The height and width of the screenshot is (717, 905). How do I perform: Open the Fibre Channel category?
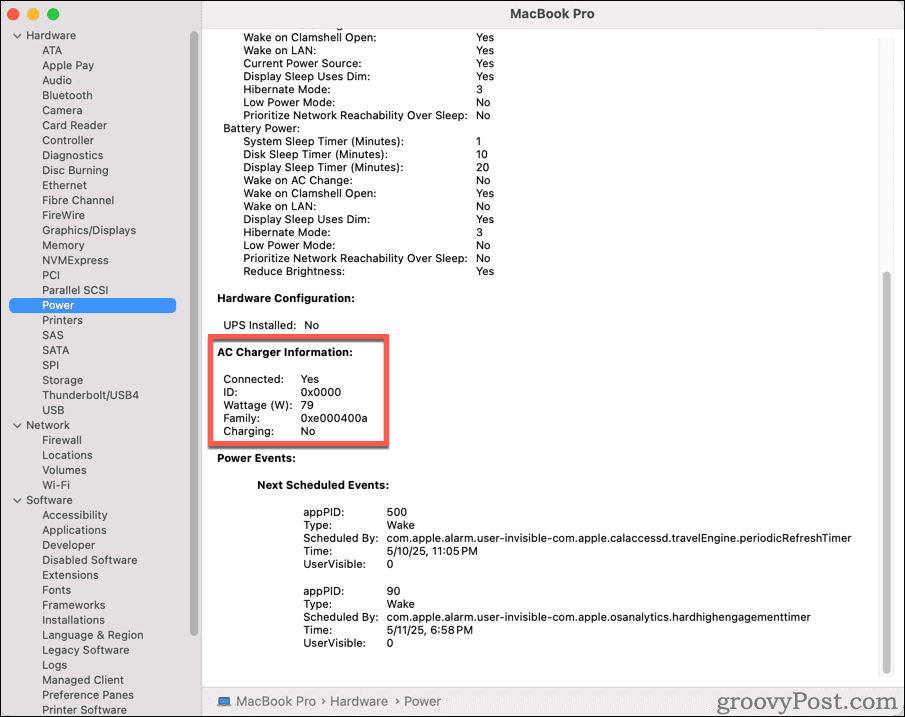[x=78, y=201]
